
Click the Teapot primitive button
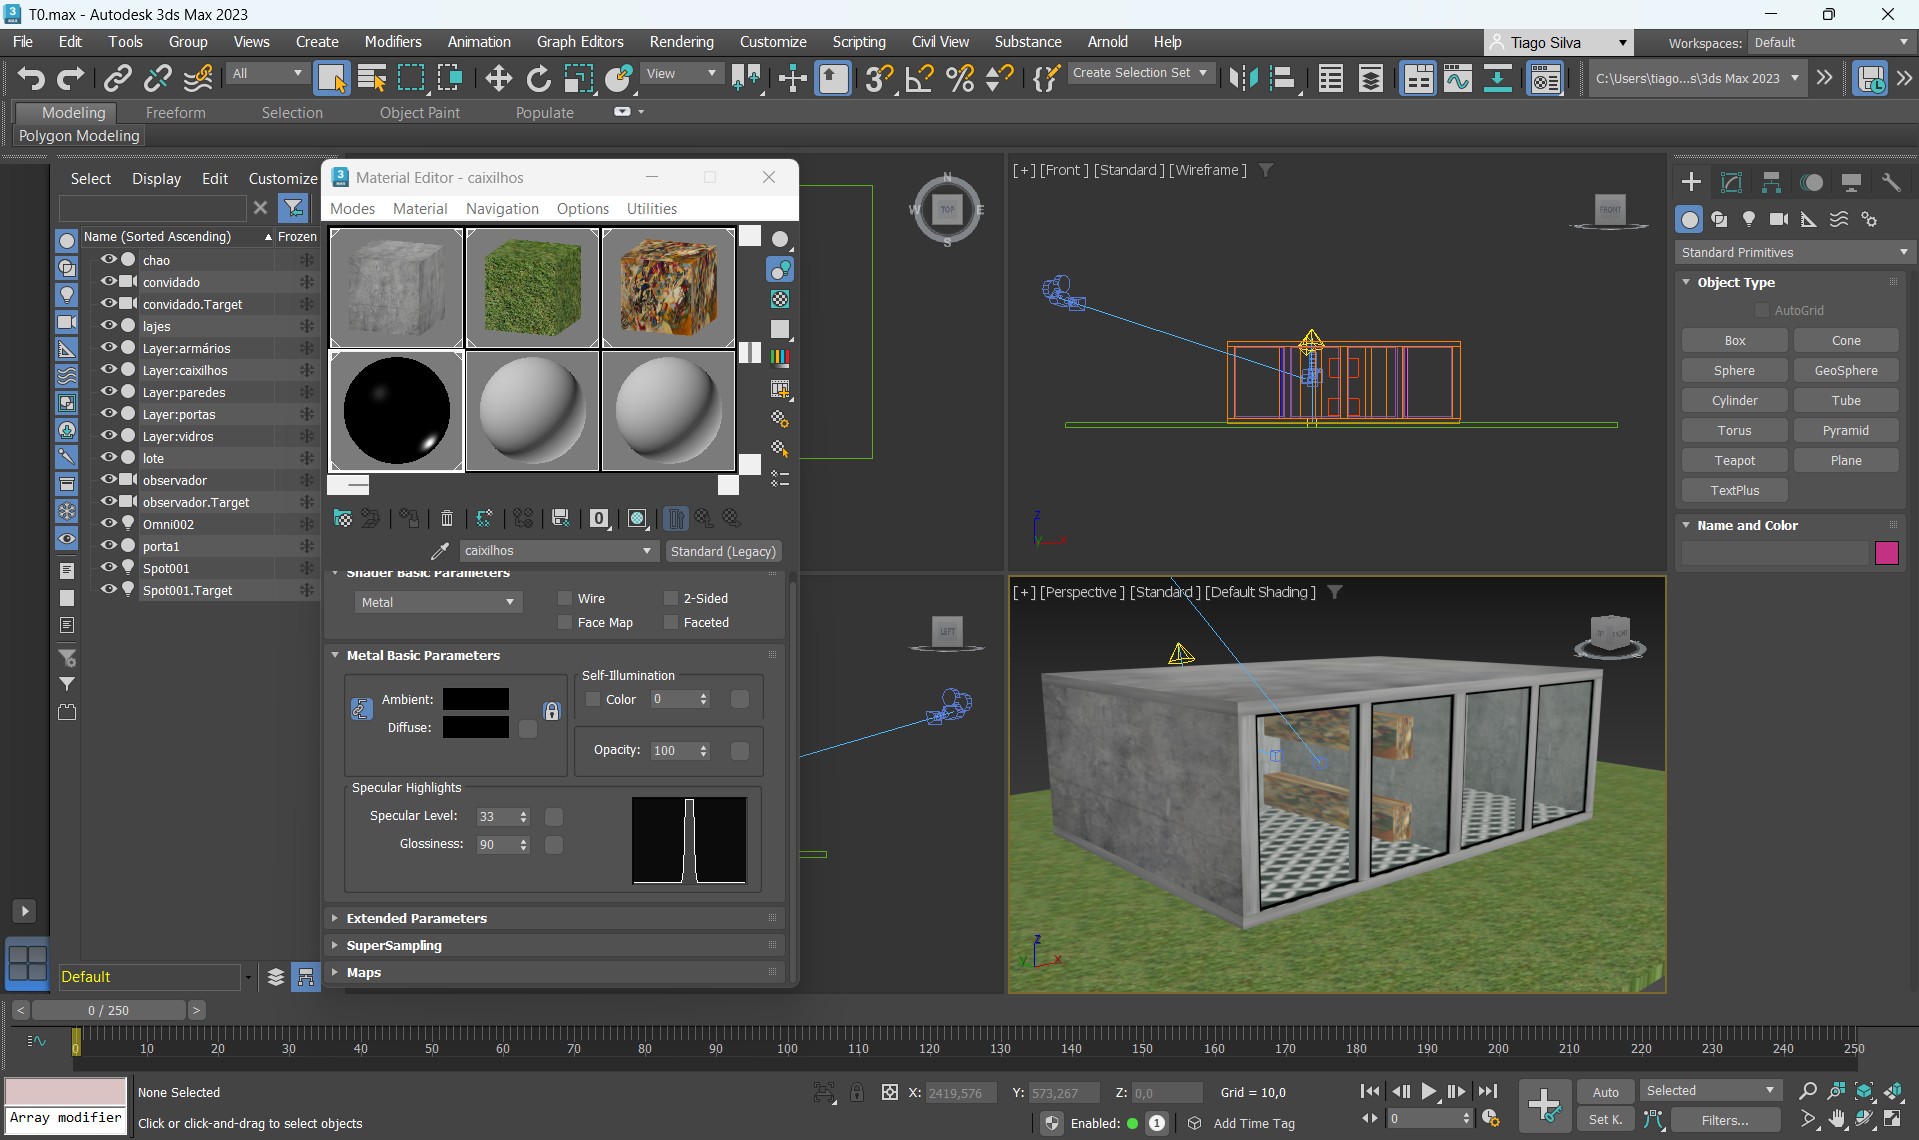point(1734,460)
